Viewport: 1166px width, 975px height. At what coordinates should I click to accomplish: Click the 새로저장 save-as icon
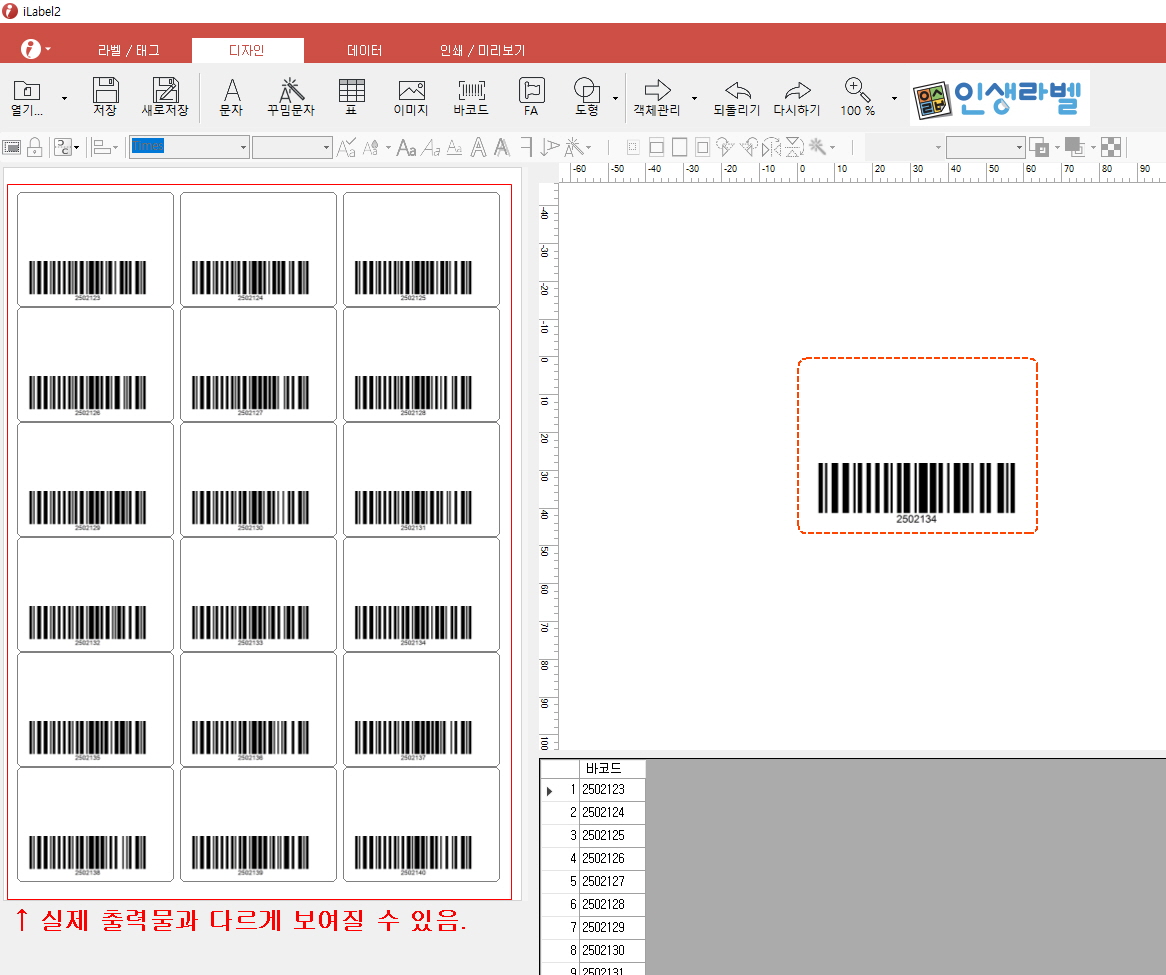click(165, 98)
